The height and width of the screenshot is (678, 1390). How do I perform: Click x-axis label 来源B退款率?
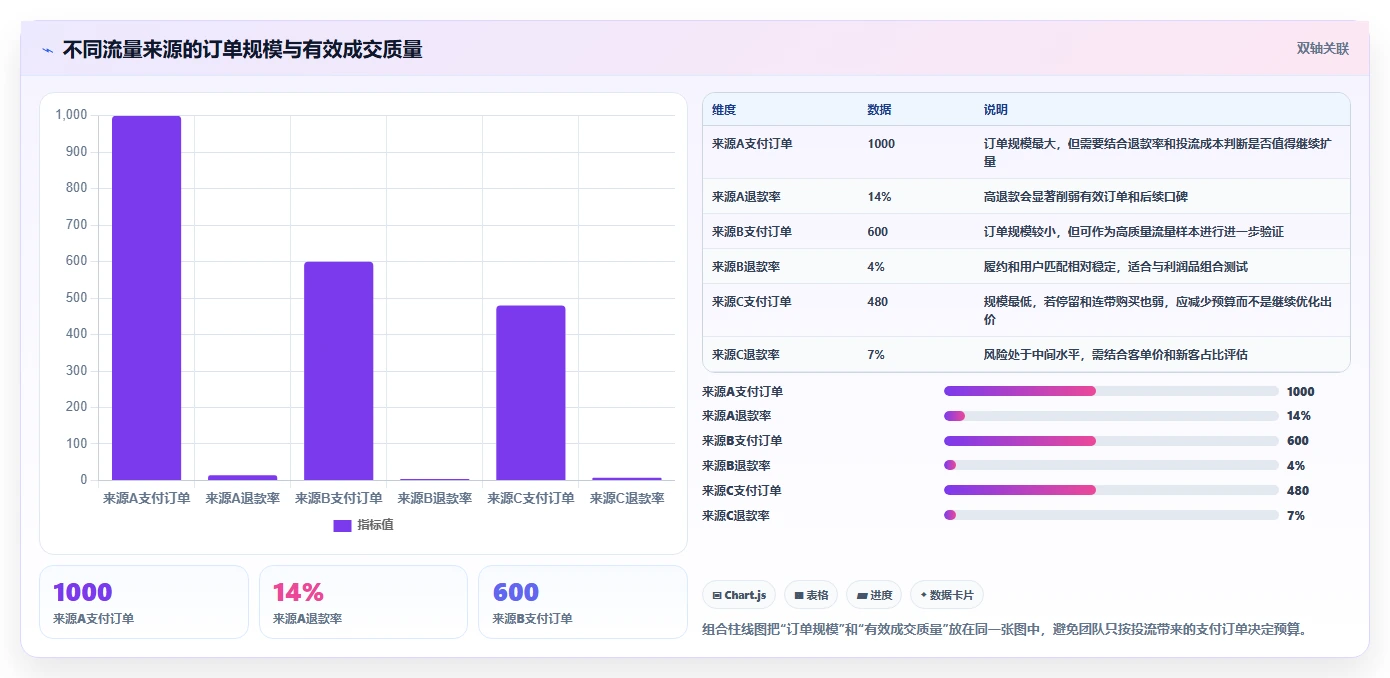434,498
